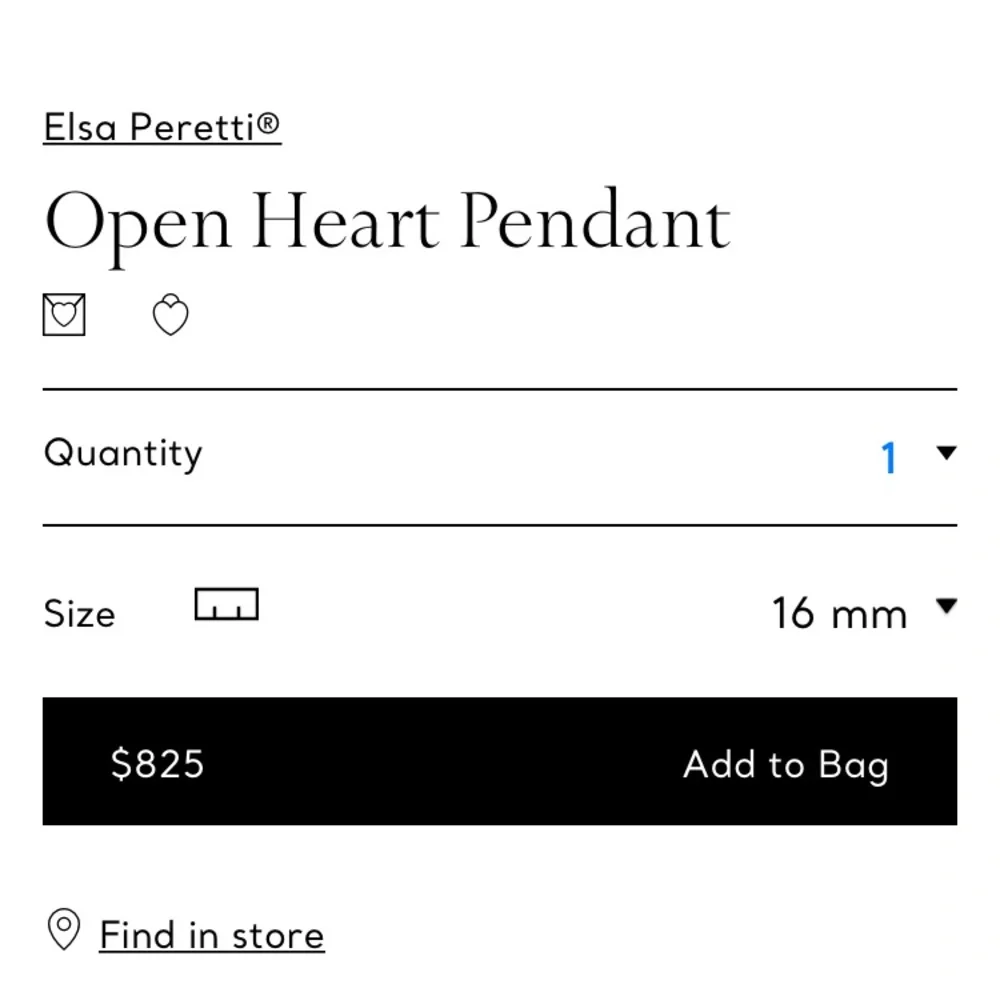Select the heart pendant on chain variant icon

click(x=64, y=314)
